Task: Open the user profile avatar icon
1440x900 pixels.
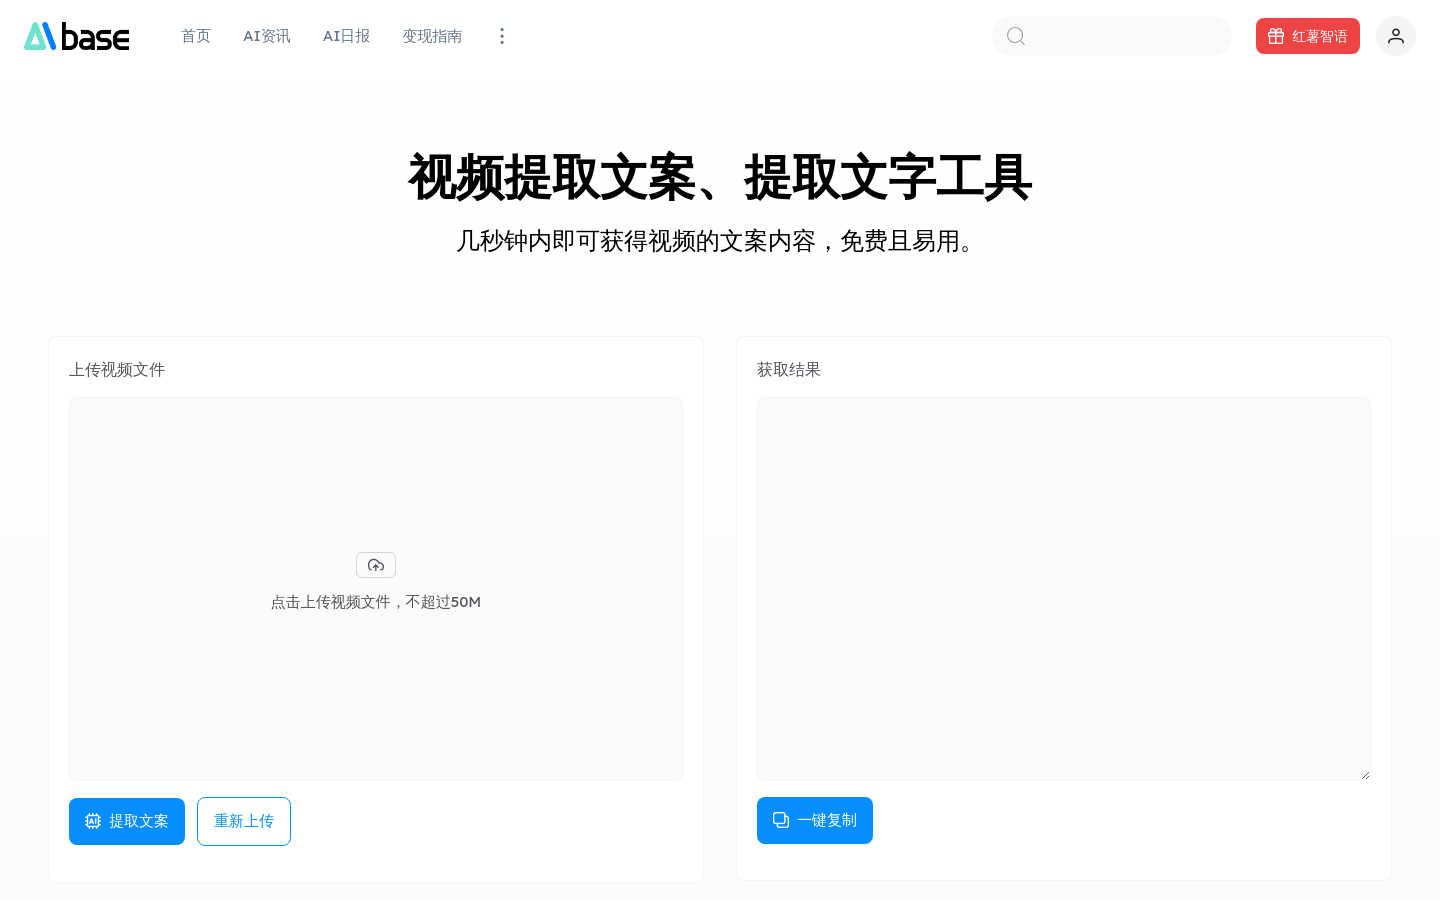Action: click(x=1396, y=36)
